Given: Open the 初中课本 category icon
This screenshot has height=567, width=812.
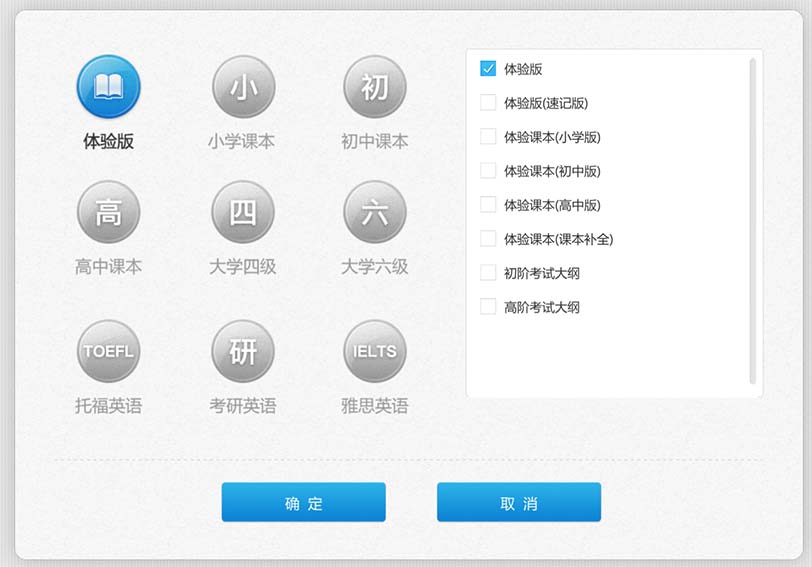Looking at the screenshot, I should click(x=375, y=87).
